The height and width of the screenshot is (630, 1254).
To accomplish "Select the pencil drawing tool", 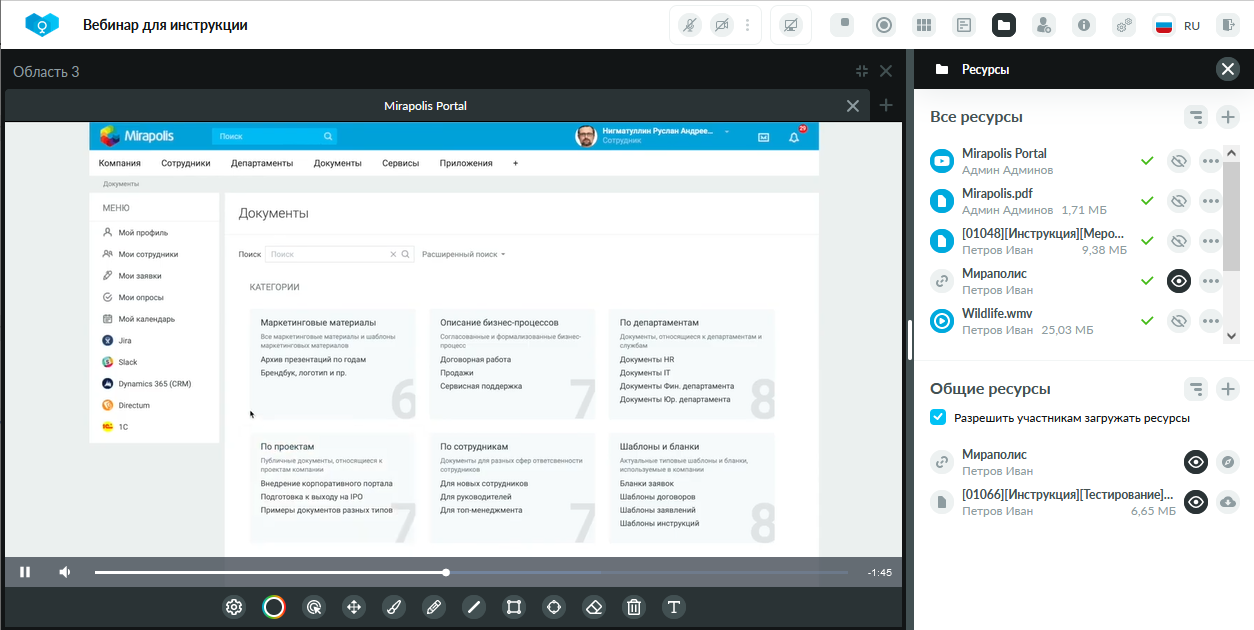I will tap(434, 607).
